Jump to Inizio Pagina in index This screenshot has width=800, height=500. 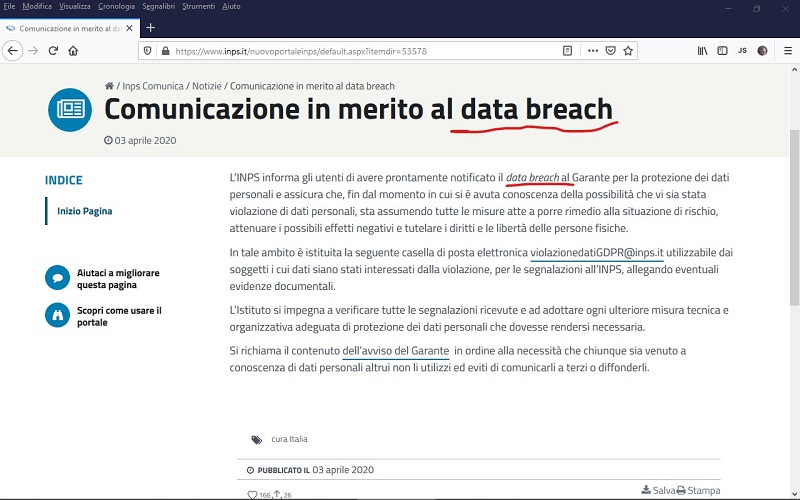[x=85, y=211]
